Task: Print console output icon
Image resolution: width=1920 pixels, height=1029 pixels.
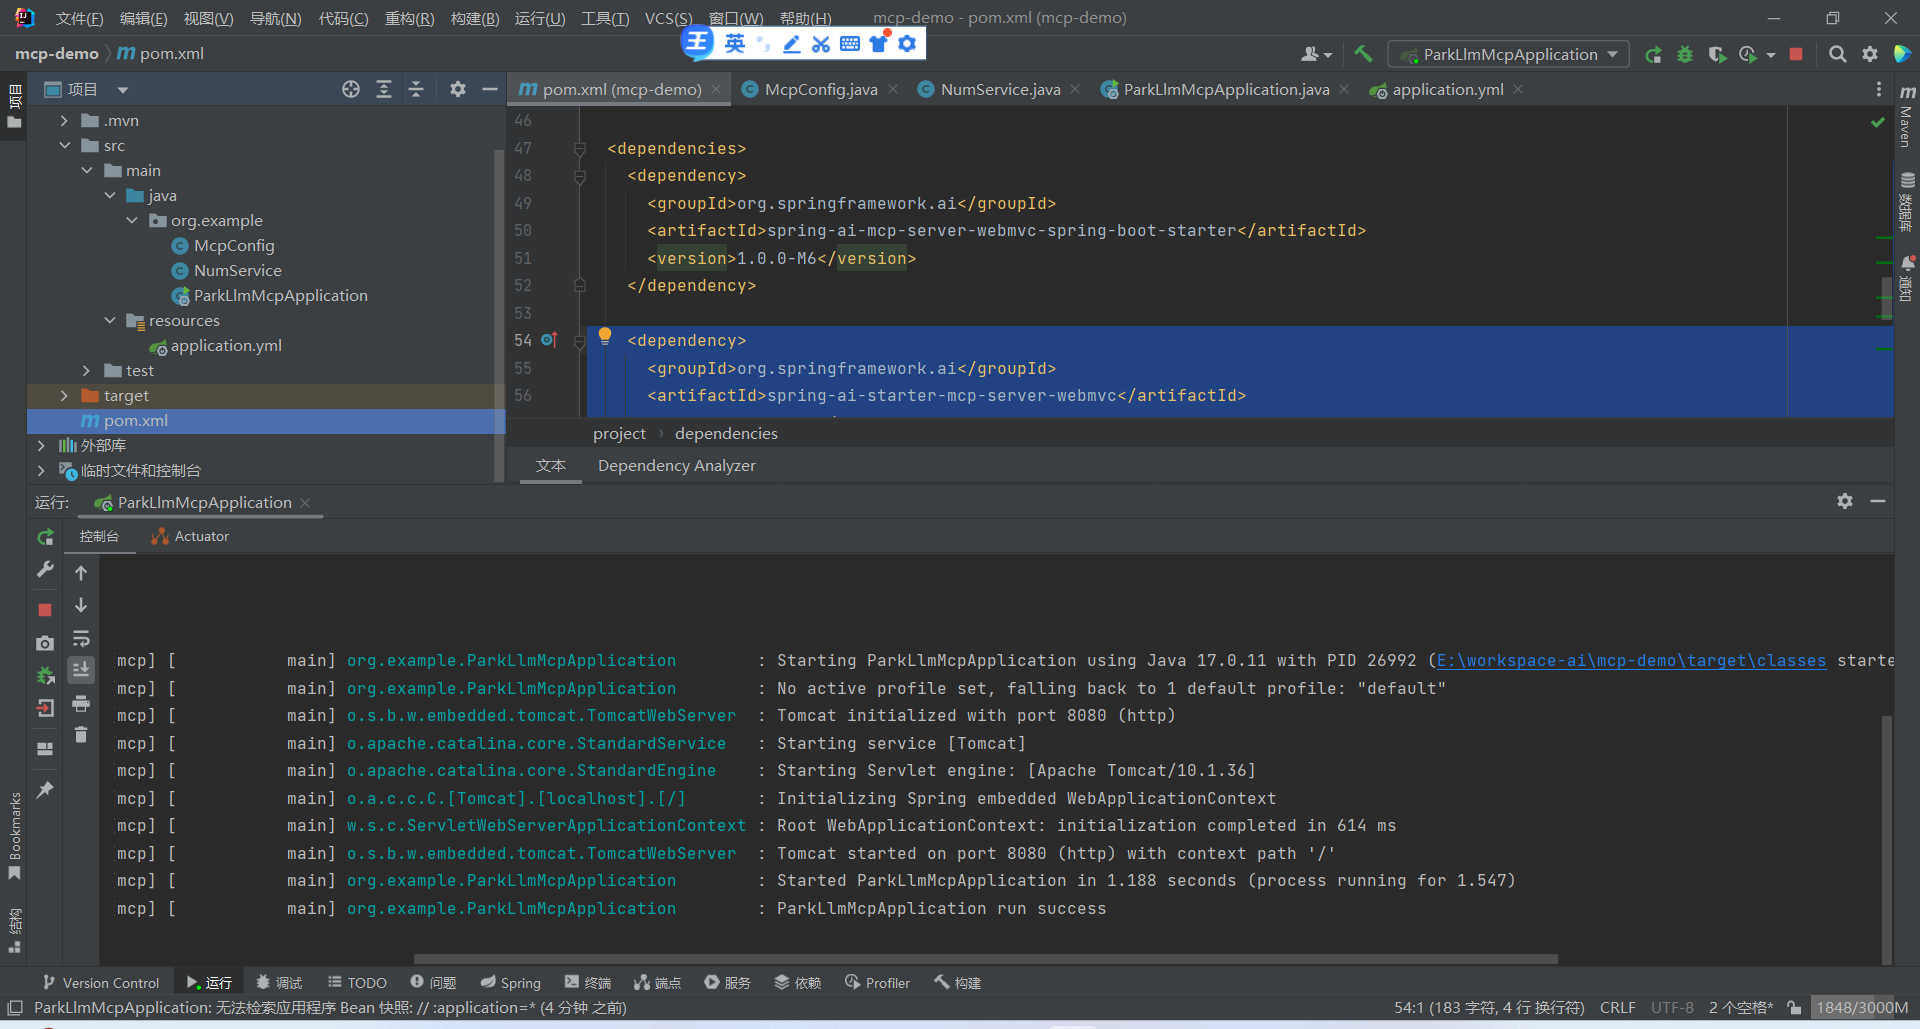Action: 81,704
